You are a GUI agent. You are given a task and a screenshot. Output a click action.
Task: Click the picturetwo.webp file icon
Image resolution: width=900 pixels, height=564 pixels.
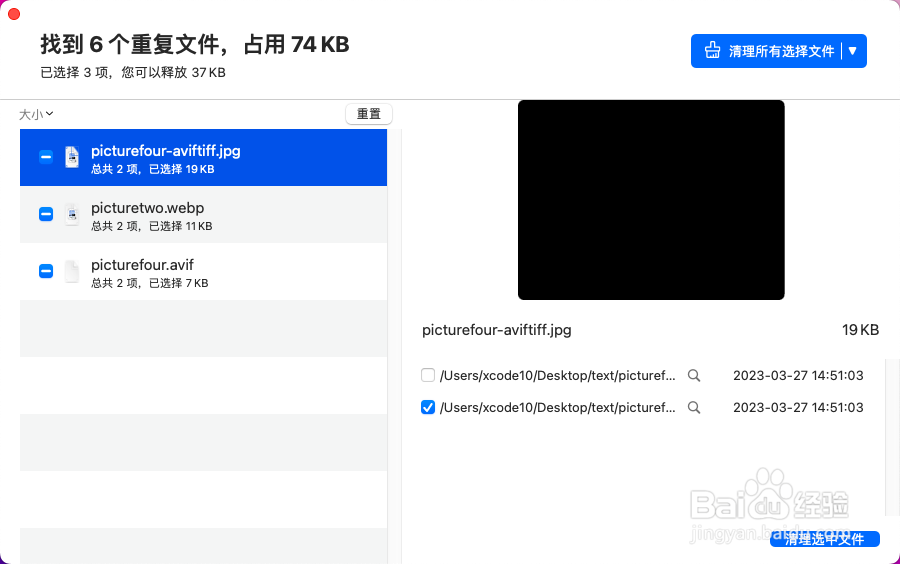click(x=72, y=214)
